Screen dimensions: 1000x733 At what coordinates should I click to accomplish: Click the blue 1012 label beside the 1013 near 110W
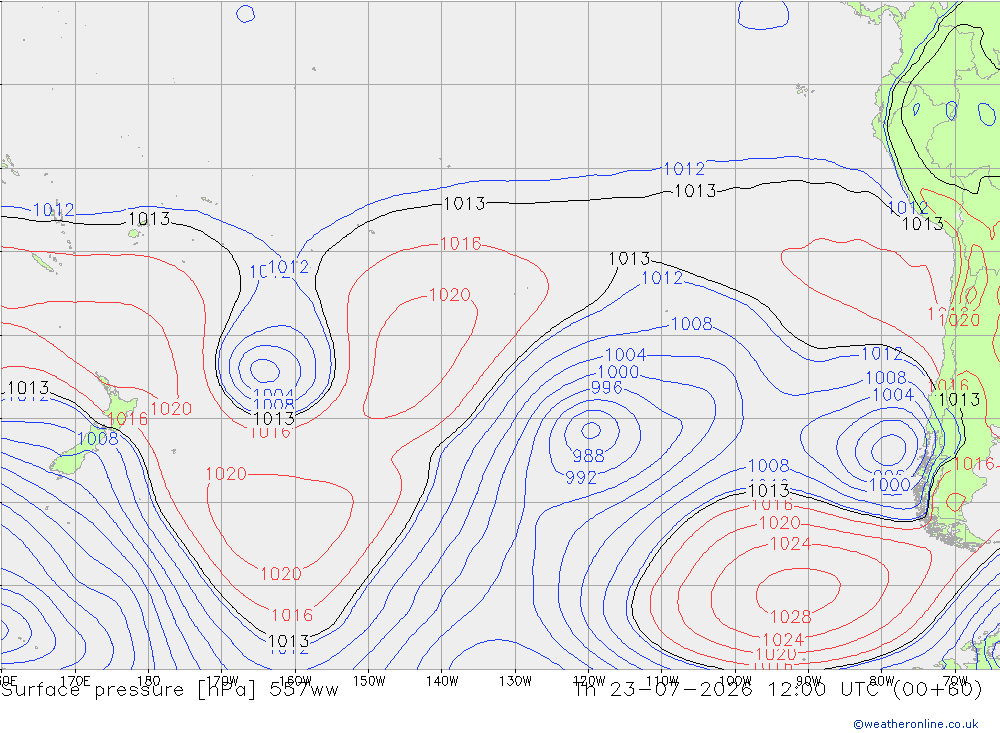(662, 278)
